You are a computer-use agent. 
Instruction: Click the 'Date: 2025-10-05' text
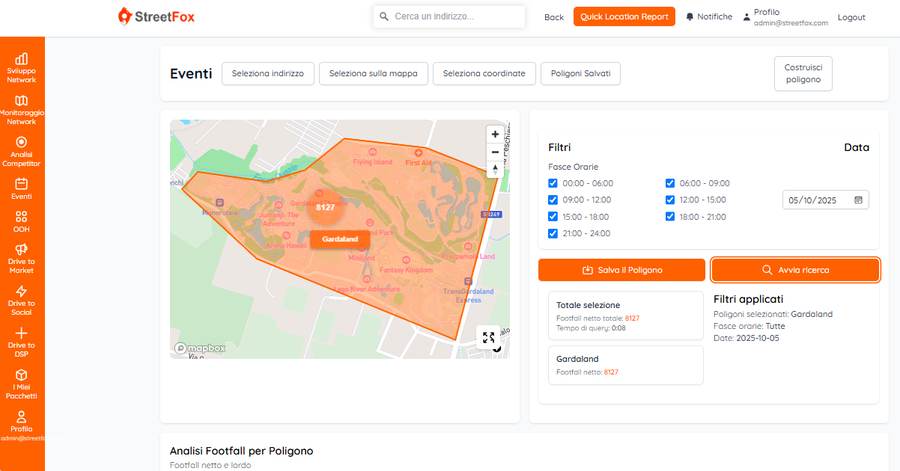pos(746,338)
